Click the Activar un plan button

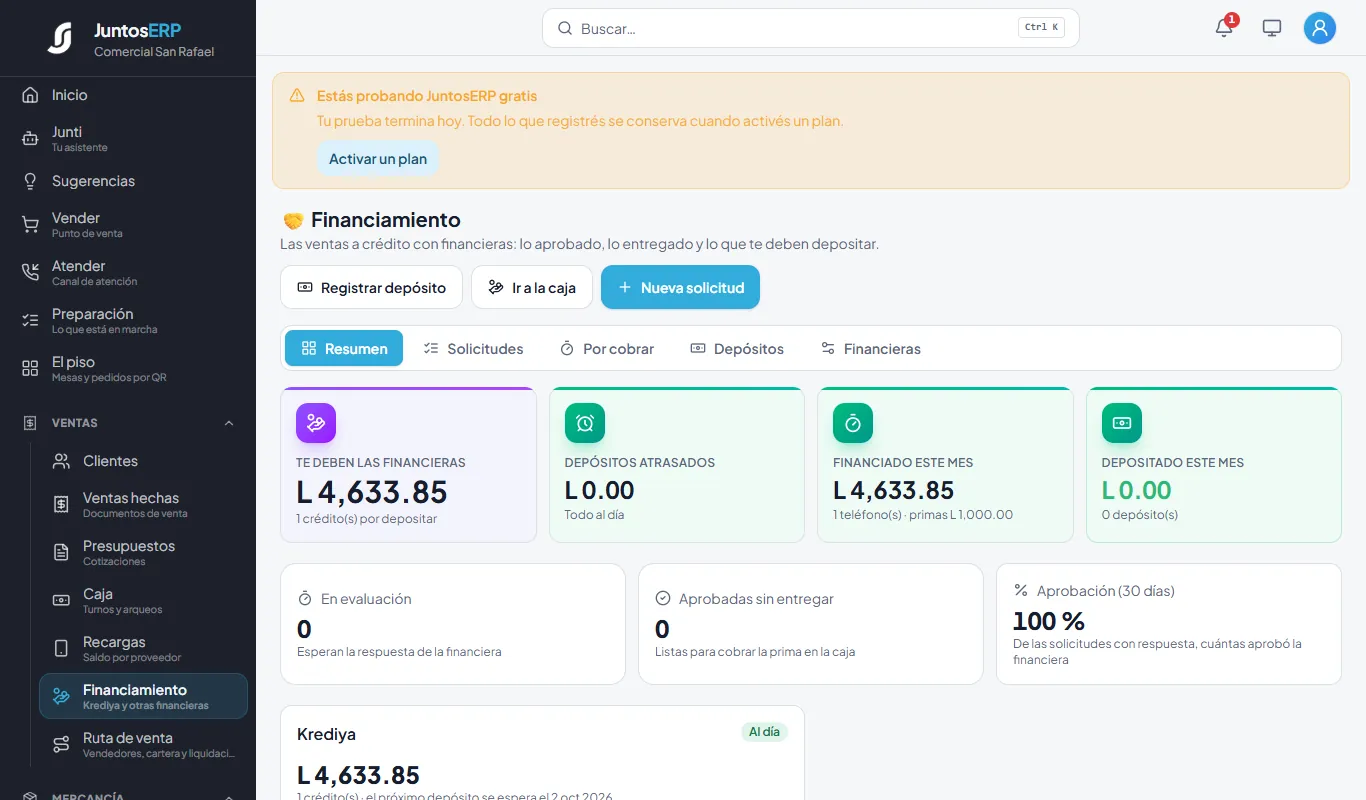click(x=378, y=159)
